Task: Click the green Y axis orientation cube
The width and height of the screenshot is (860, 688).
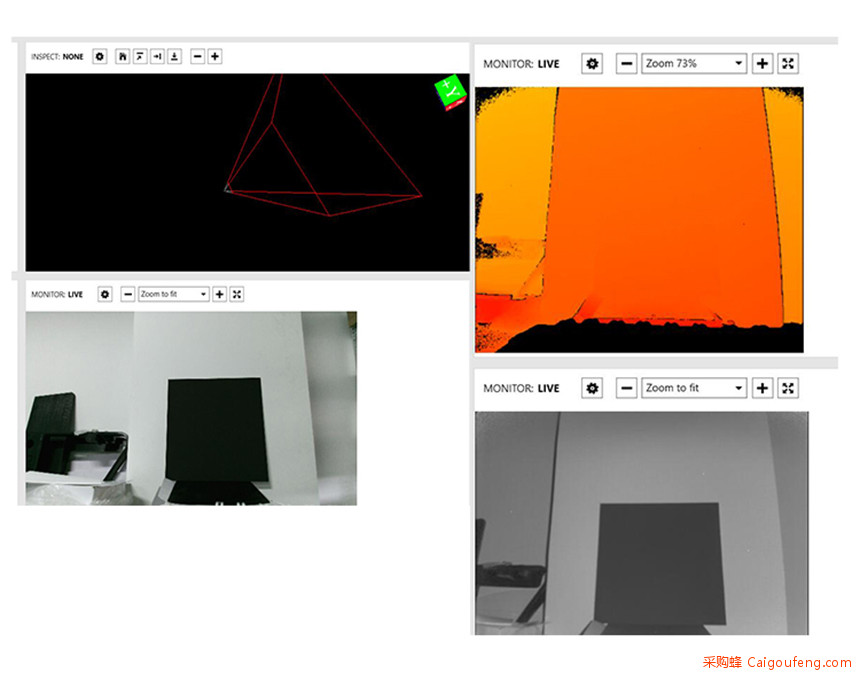Action: [451, 92]
